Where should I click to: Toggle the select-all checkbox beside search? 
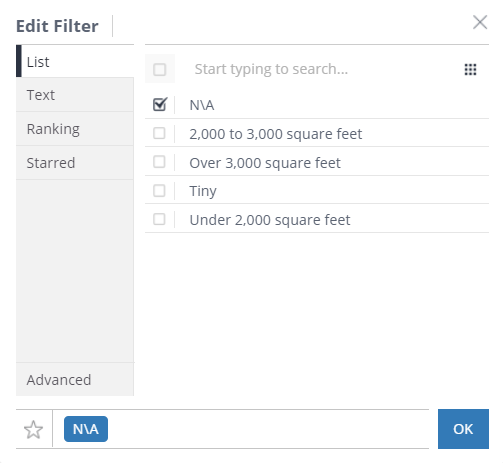click(160, 69)
